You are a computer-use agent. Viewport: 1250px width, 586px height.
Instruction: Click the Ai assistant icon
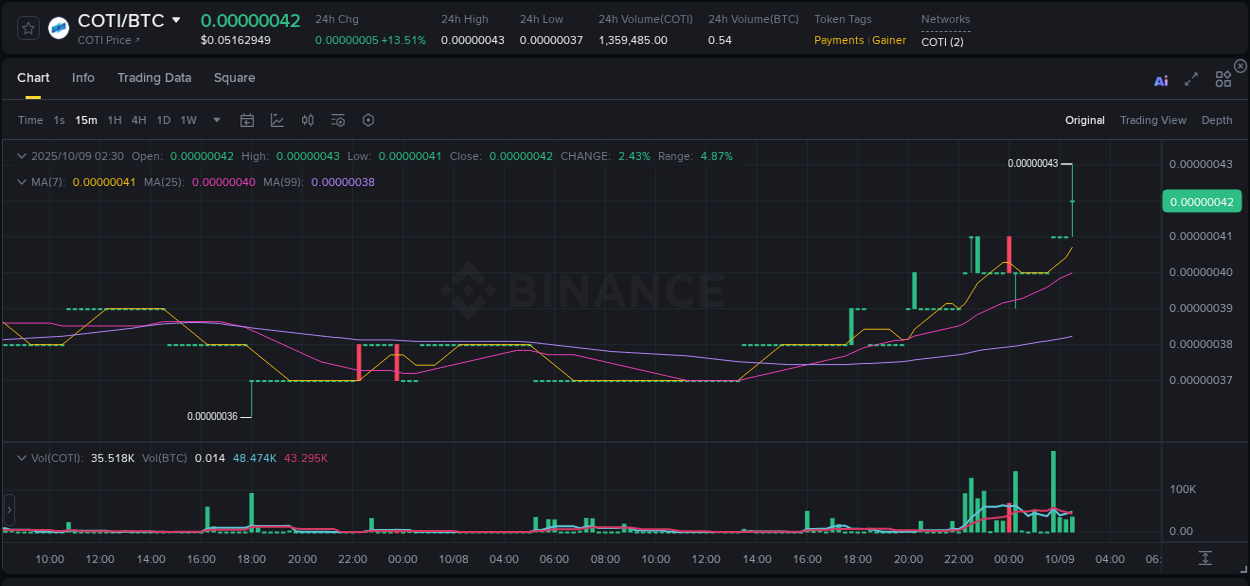coord(1161,79)
